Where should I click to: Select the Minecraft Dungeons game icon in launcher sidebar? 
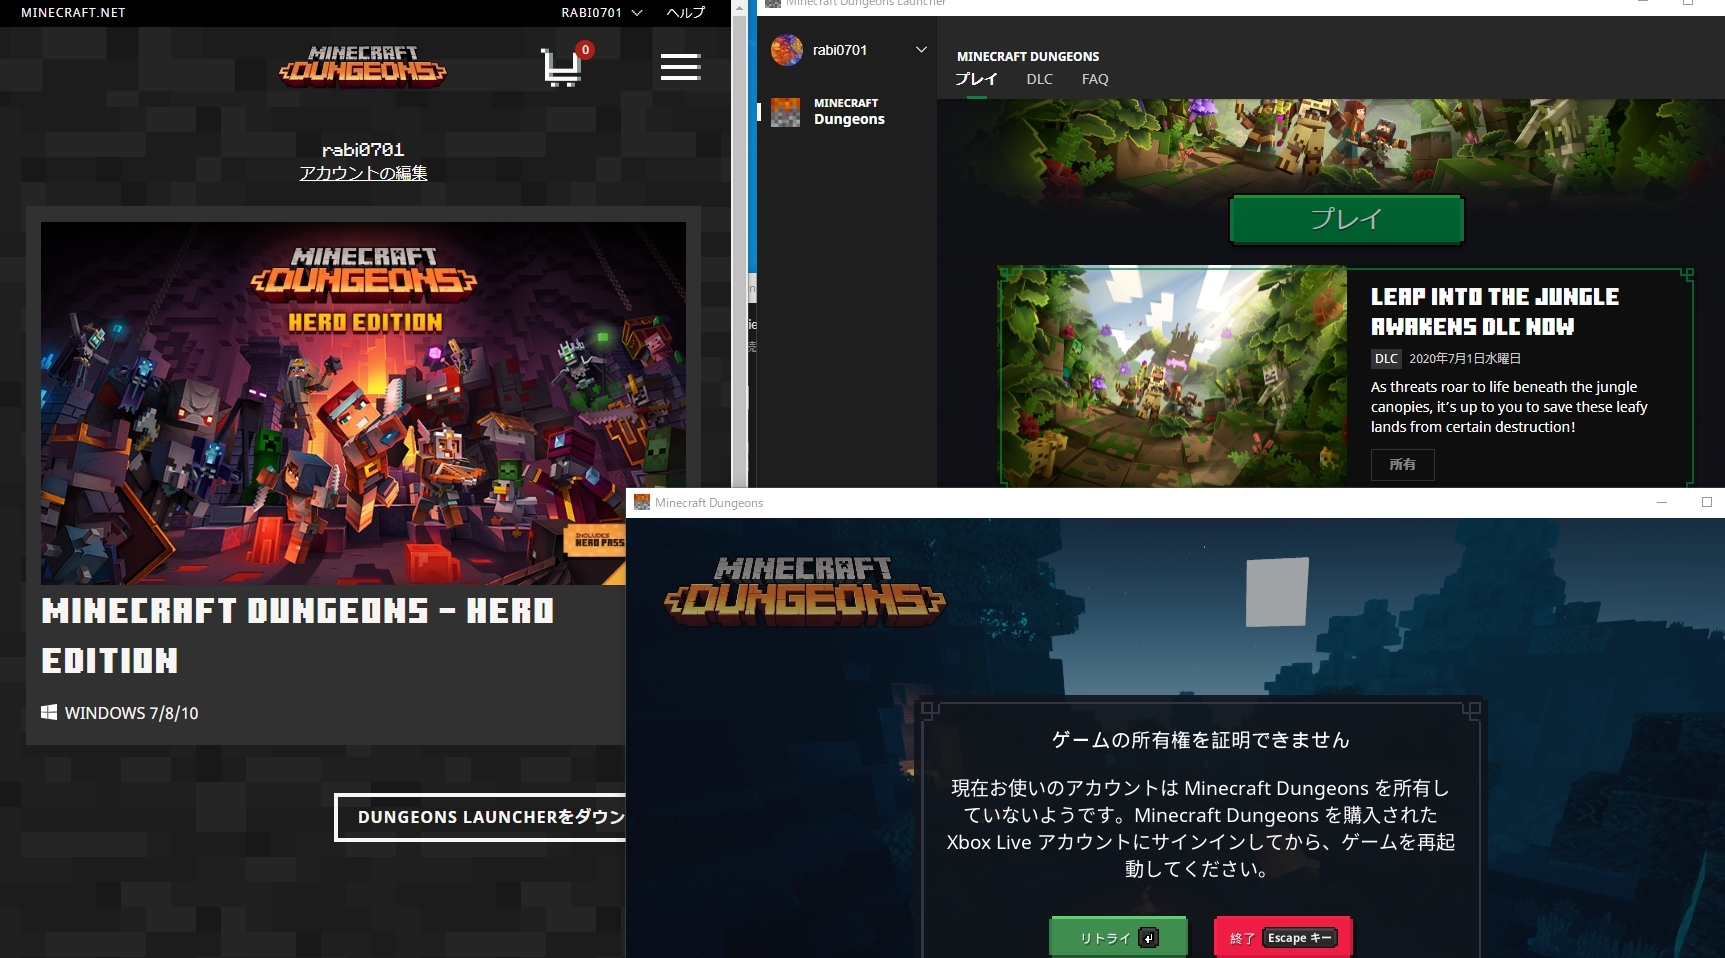point(785,112)
